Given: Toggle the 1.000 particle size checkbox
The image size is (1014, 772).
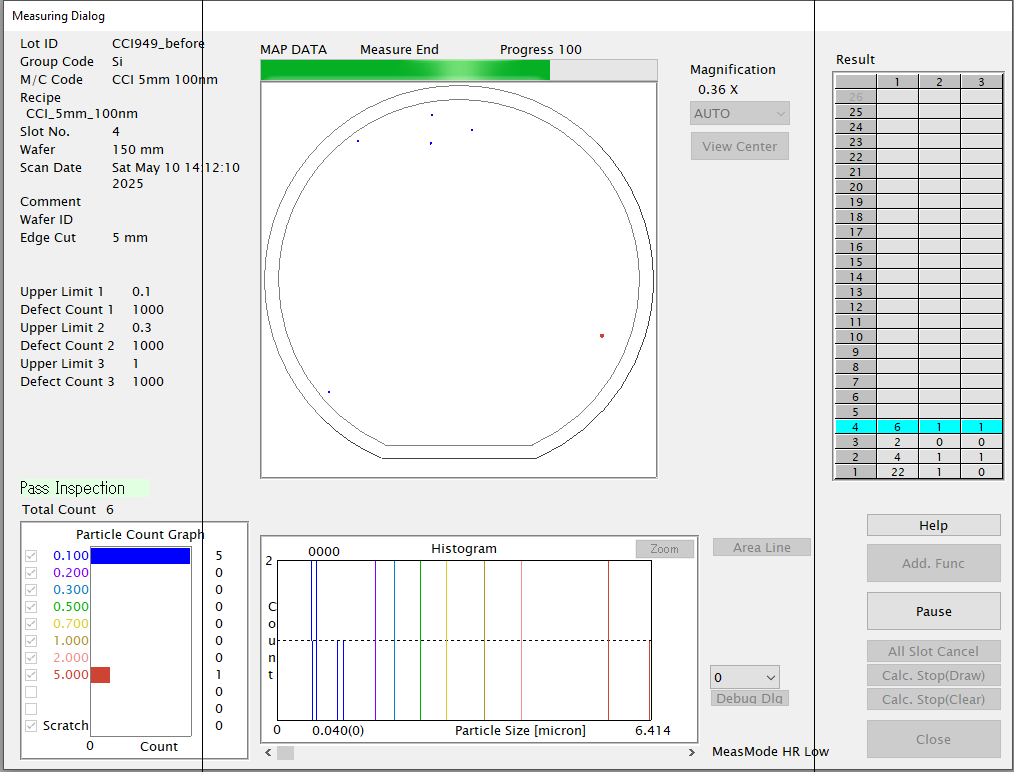Looking at the screenshot, I should pos(31,641).
